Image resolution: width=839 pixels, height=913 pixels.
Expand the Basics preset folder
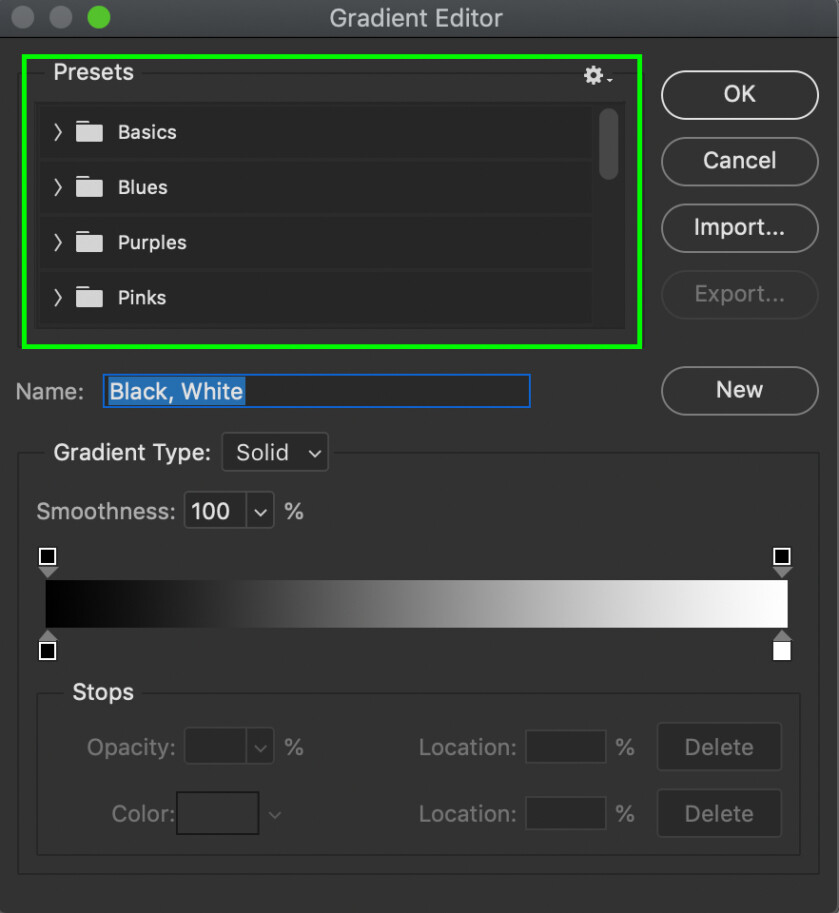click(x=57, y=131)
